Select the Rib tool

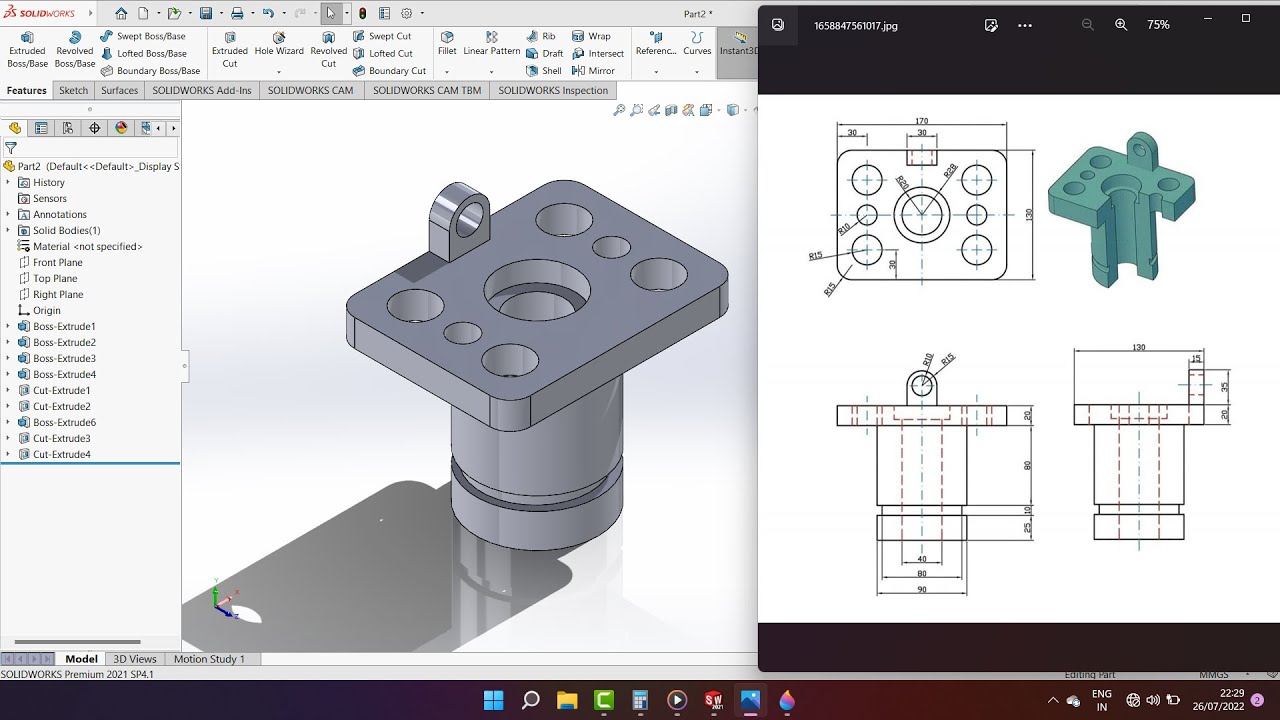pos(541,36)
